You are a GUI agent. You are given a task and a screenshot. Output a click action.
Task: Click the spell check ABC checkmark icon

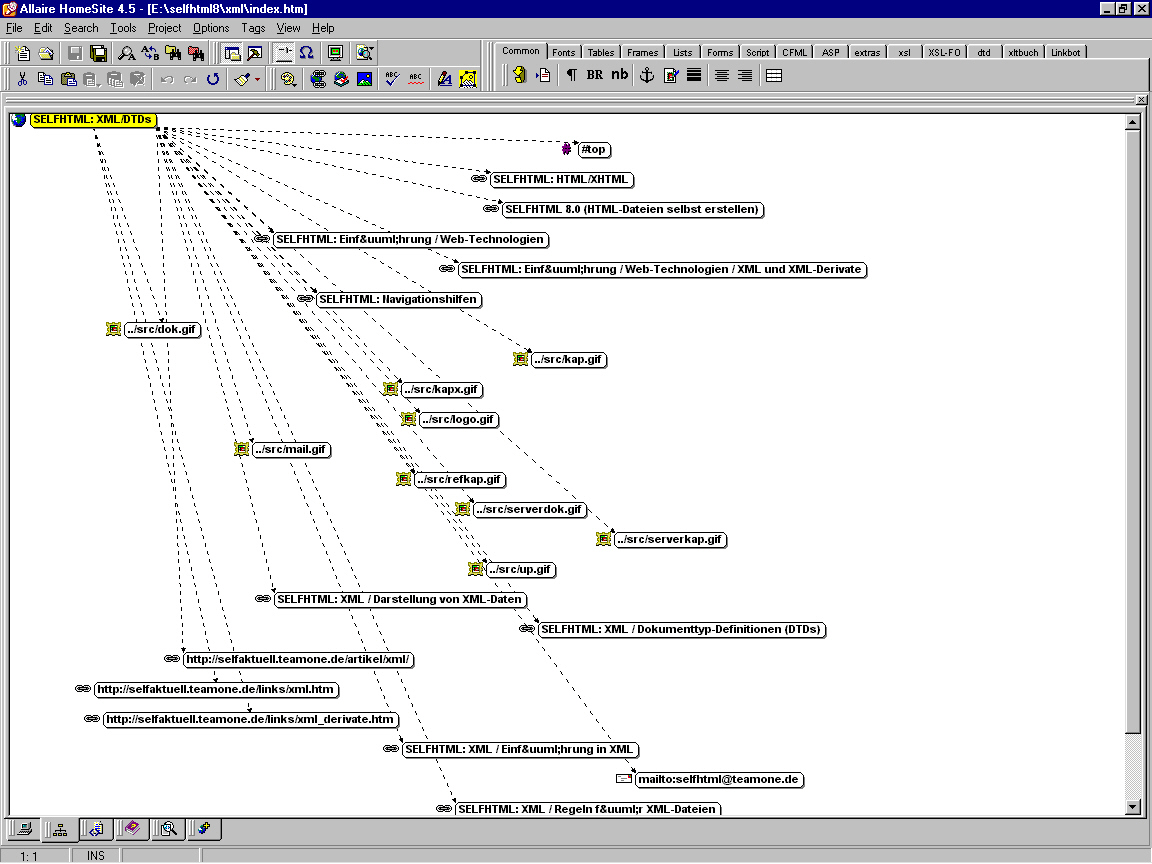(392, 79)
